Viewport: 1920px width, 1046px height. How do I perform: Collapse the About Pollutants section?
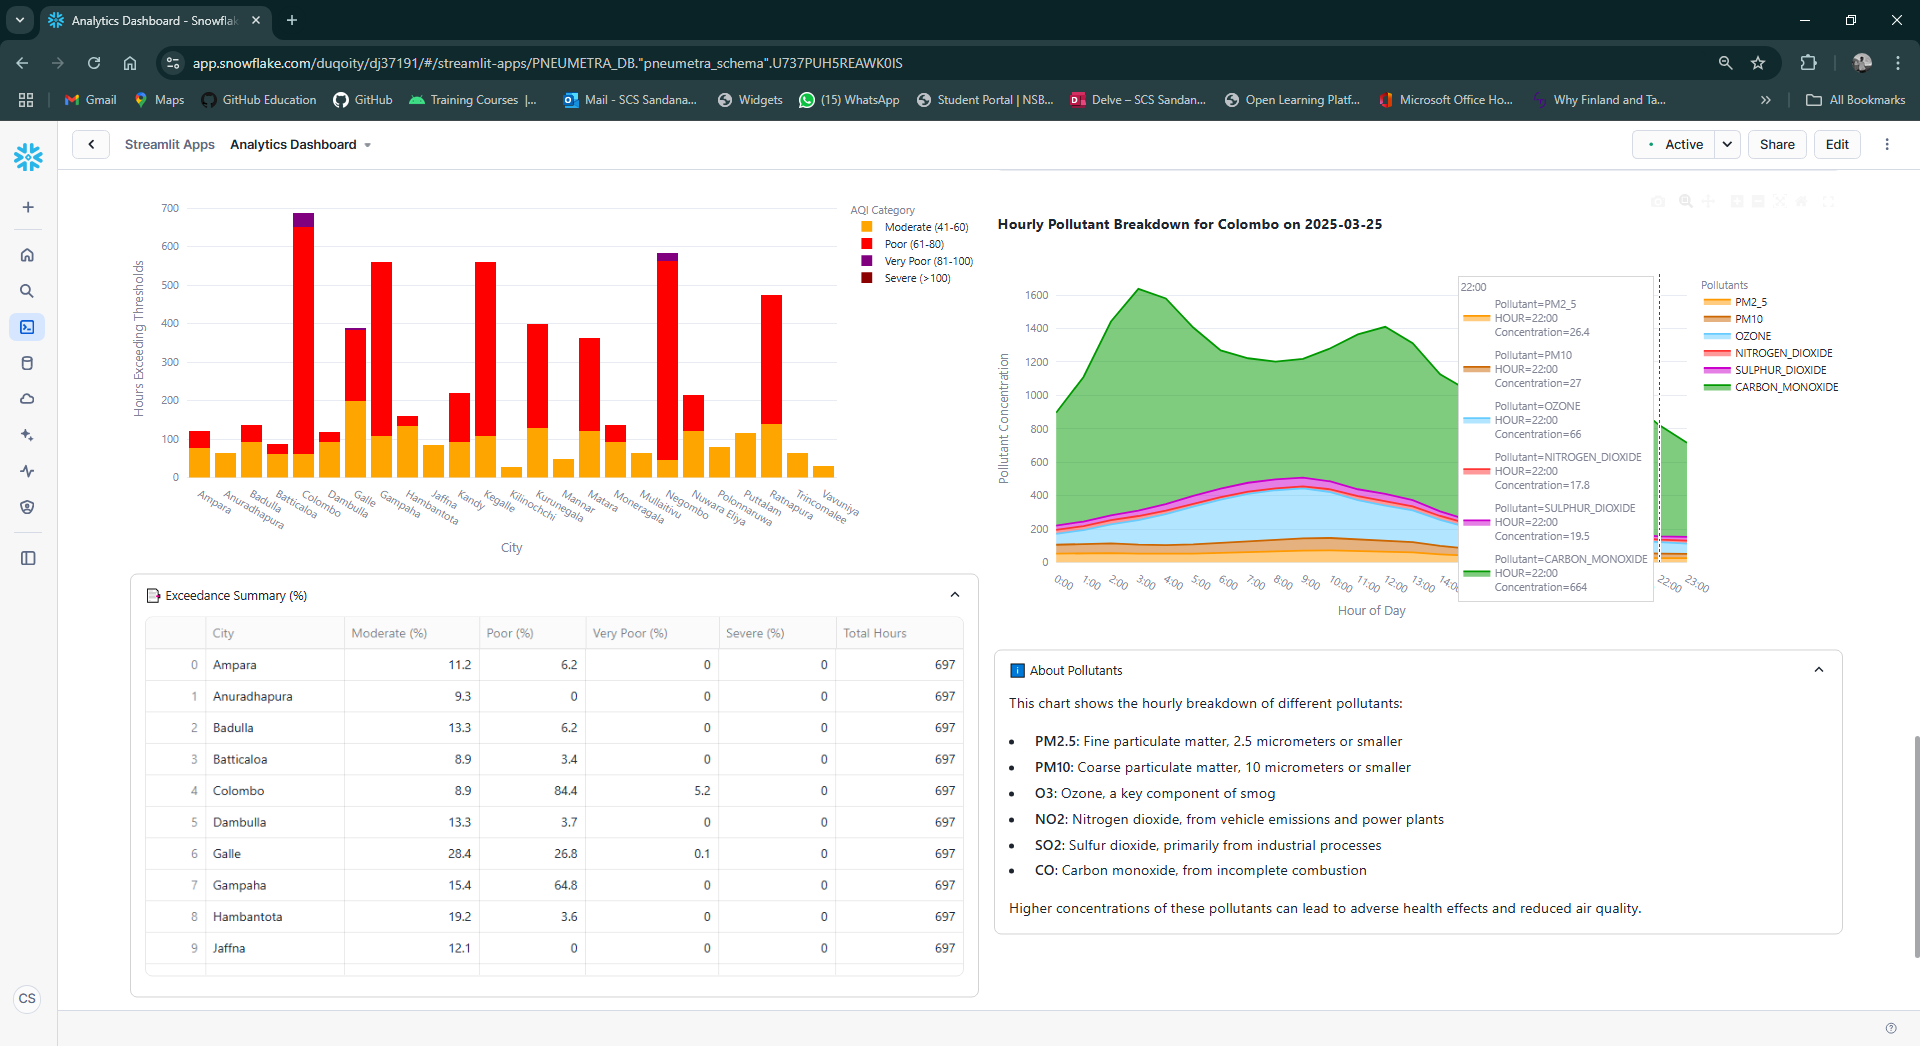tap(1819, 669)
